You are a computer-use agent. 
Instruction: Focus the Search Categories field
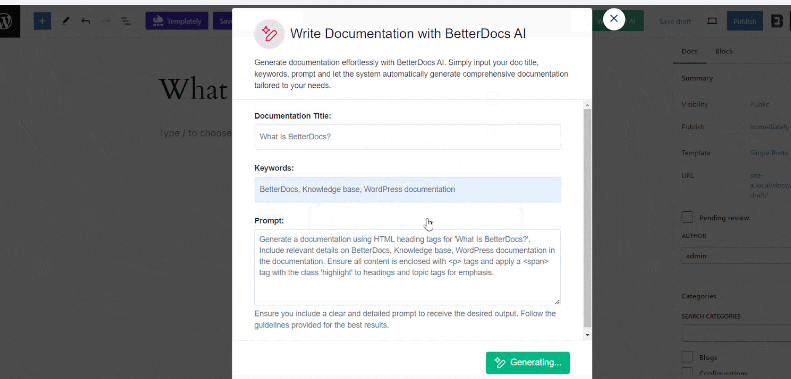pyautogui.click(x=736, y=333)
